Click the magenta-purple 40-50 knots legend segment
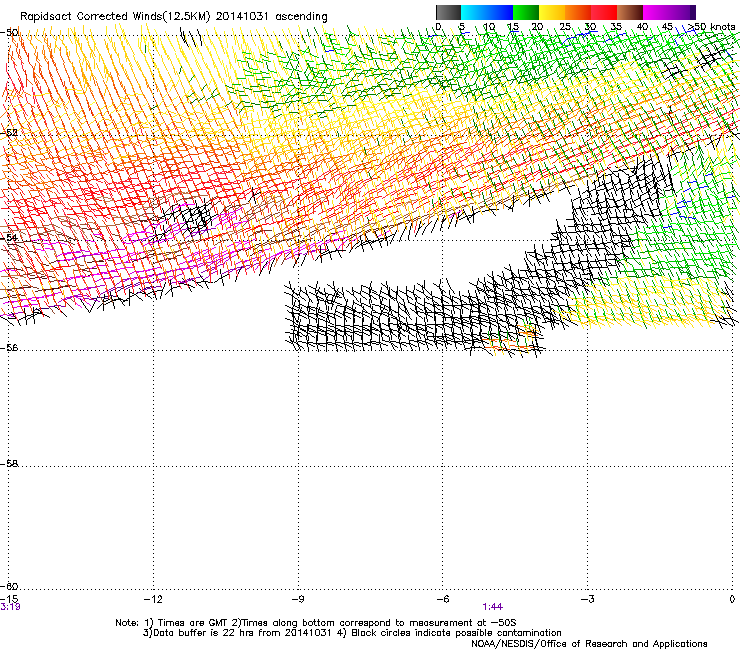This screenshot has height=650, width=740. pyautogui.click(x=669, y=12)
